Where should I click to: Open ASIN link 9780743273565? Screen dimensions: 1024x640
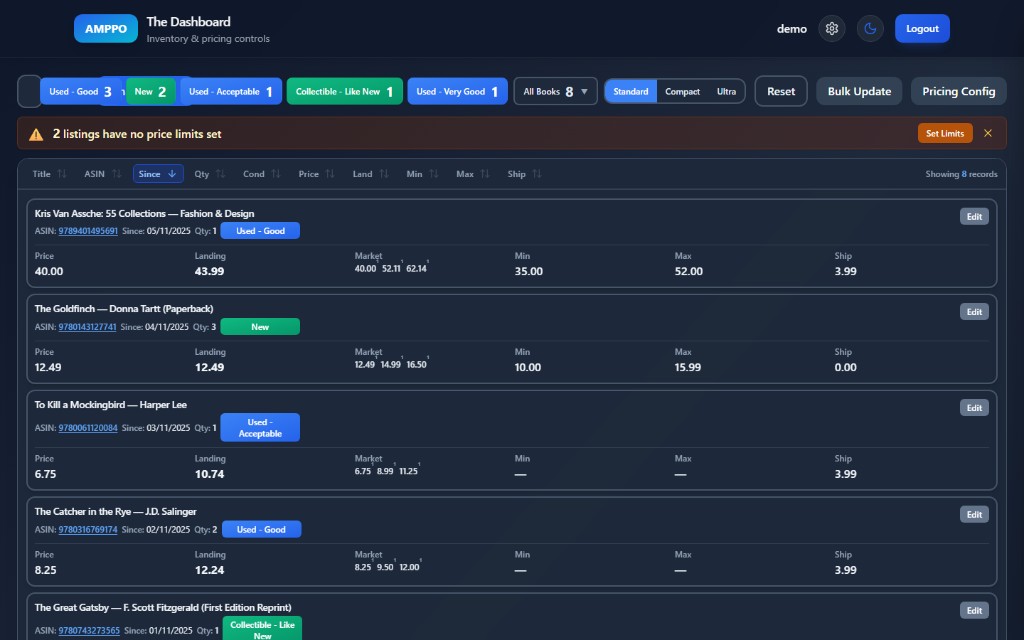click(89, 631)
